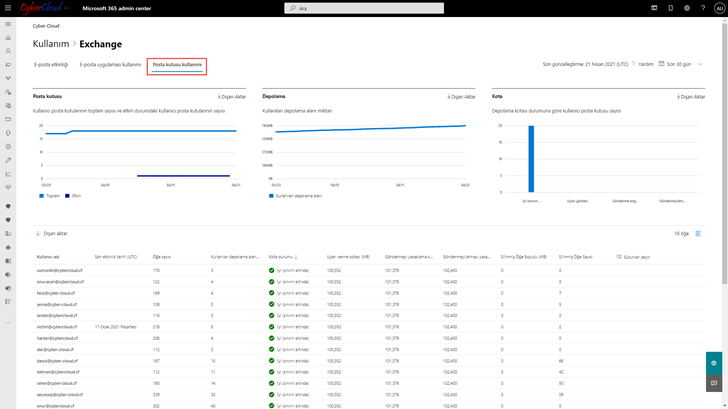Select the lokman@cybercloud.cf row
The image size is (728, 409).
coord(369,372)
